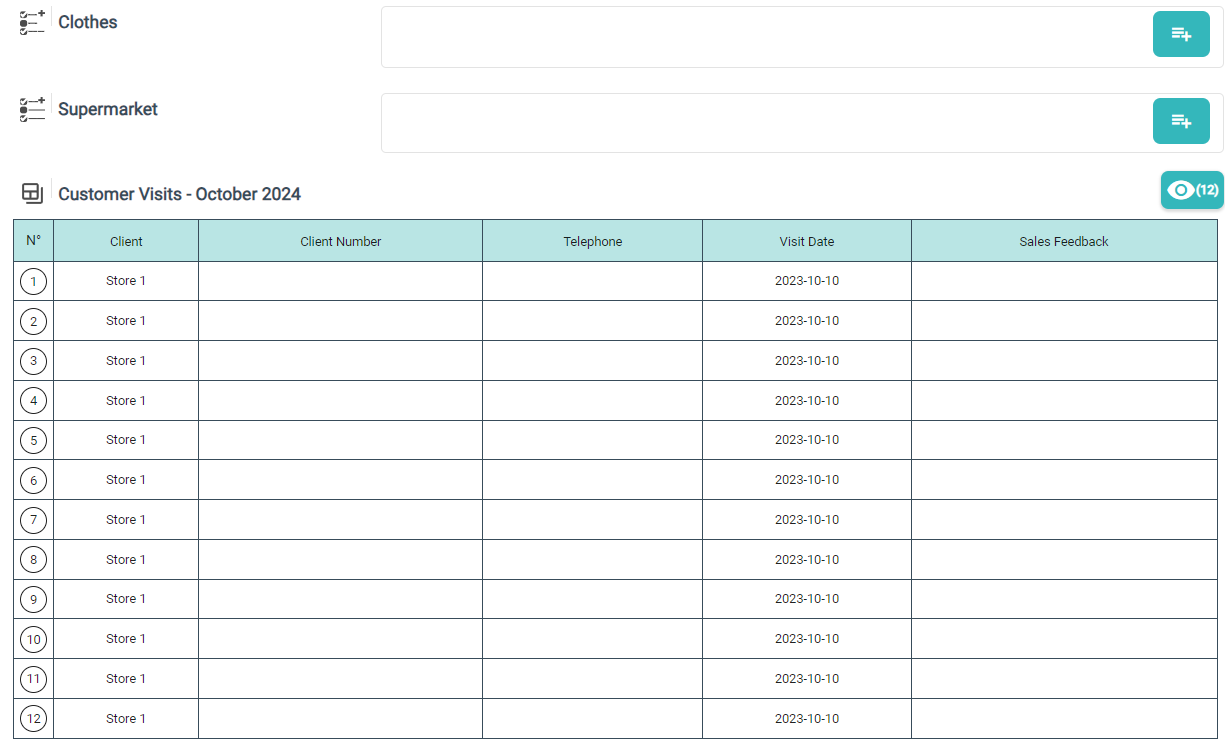Click the checklist icon beside Supermarket label
The height and width of the screenshot is (748, 1225).
32,109
